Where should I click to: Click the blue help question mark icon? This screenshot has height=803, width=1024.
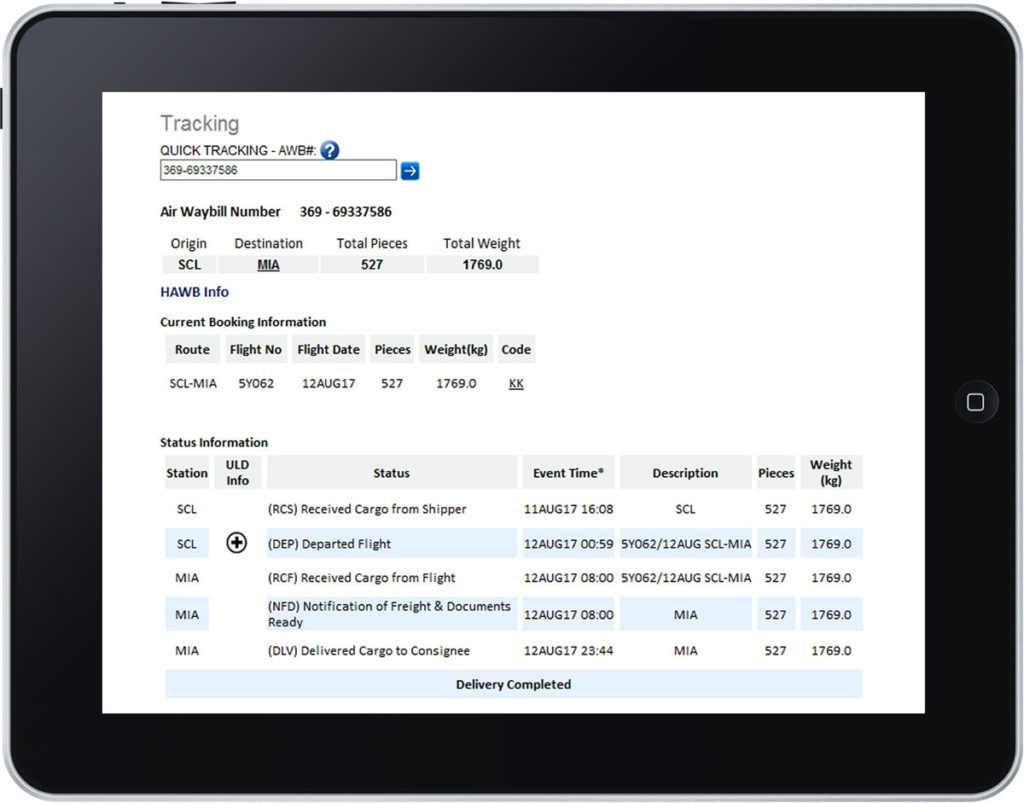coord(330,150)
